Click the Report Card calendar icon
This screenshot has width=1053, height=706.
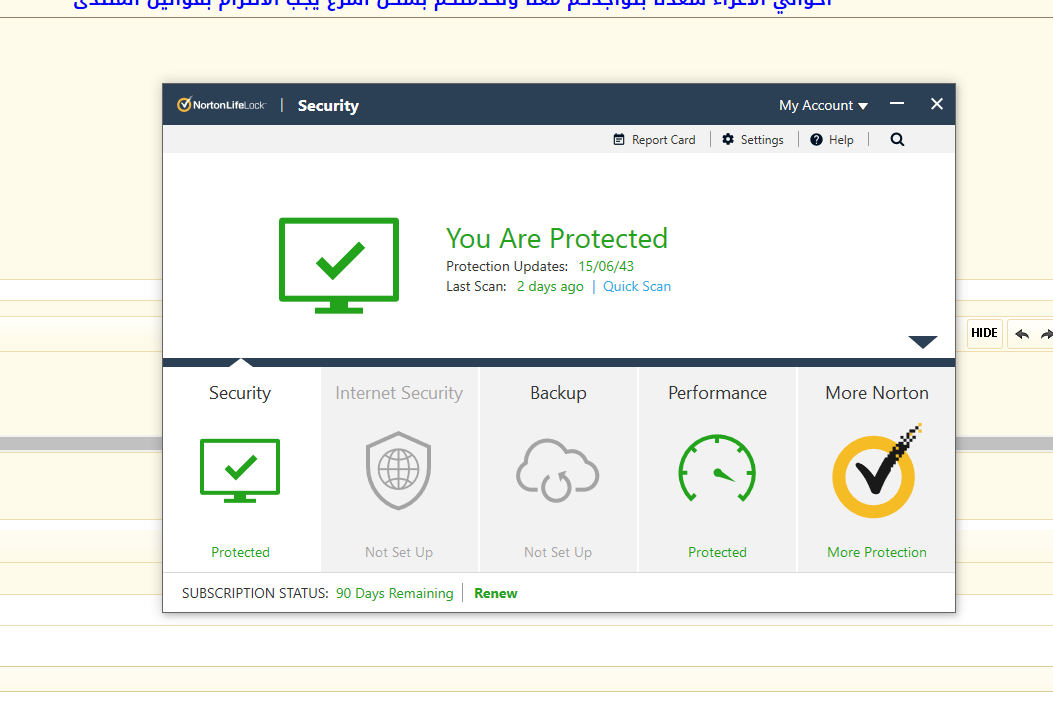tap(619, 140)
